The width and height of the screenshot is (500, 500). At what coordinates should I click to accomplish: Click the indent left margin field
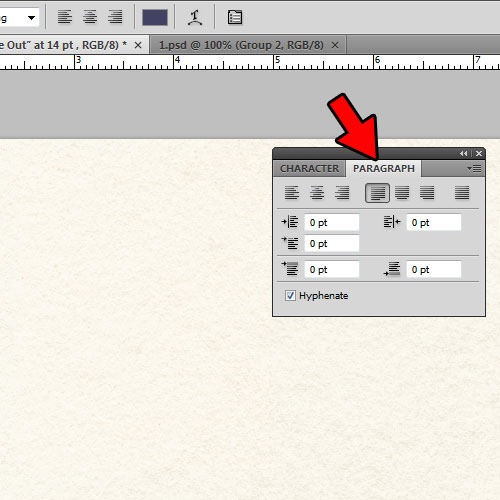click(x=332, y=222)
